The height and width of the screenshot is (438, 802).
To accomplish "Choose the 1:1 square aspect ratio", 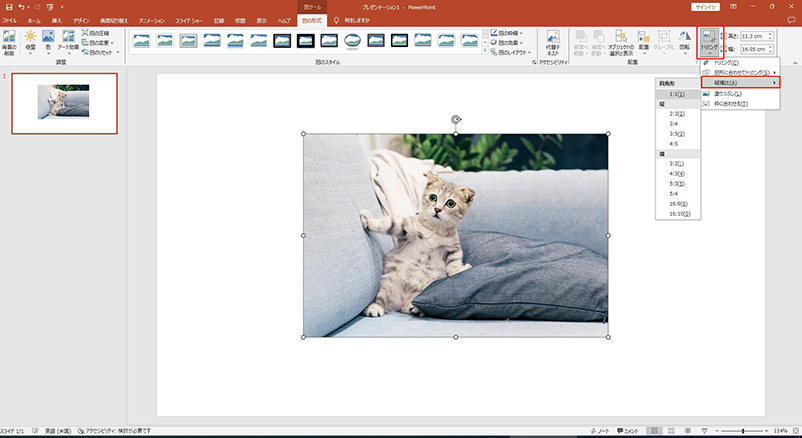I will pyautogui.click(x=677, y=92).
